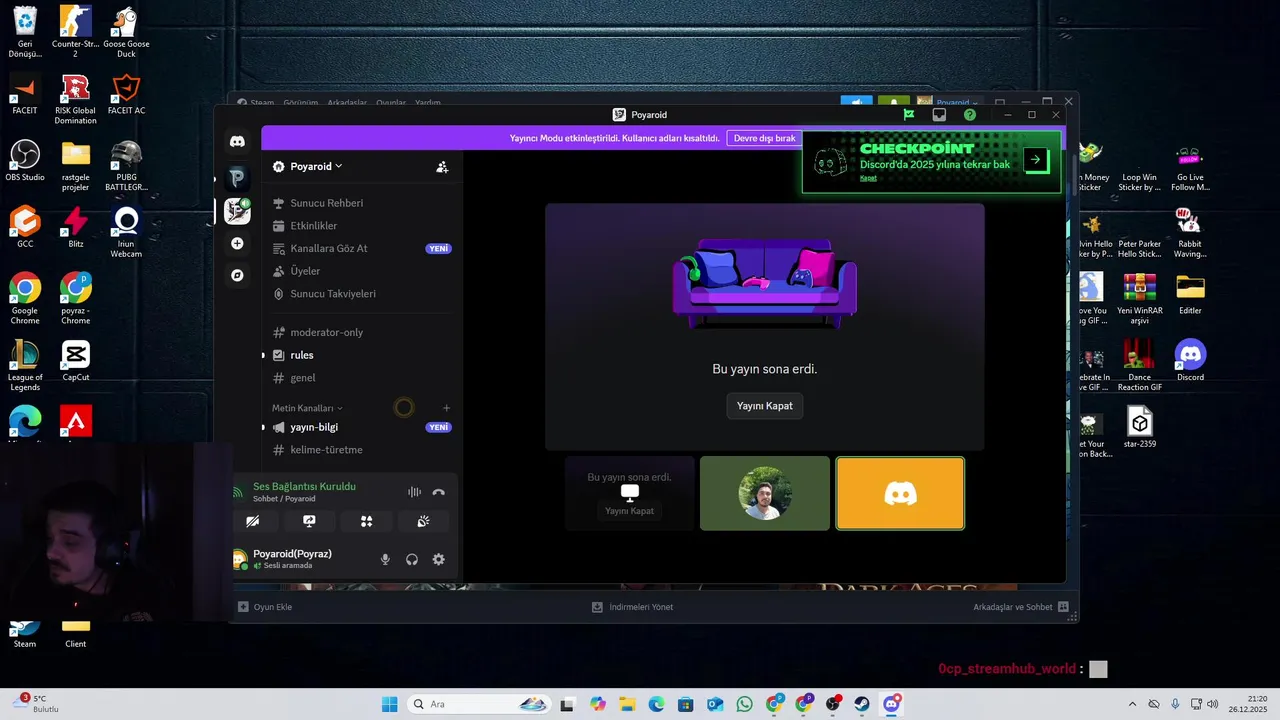Click Kapat link on the Checkpoint banner
This screenshot has height=720, width=1280.
click(869, 178)
